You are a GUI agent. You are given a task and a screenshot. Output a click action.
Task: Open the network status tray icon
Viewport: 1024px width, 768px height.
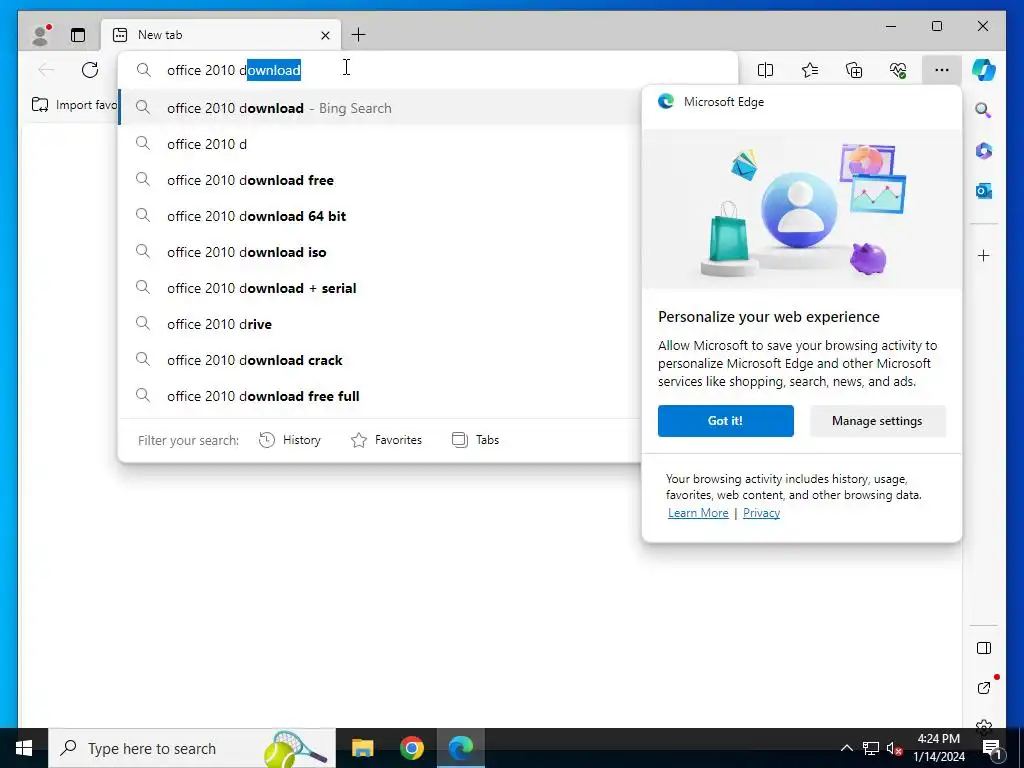[871, 748]
